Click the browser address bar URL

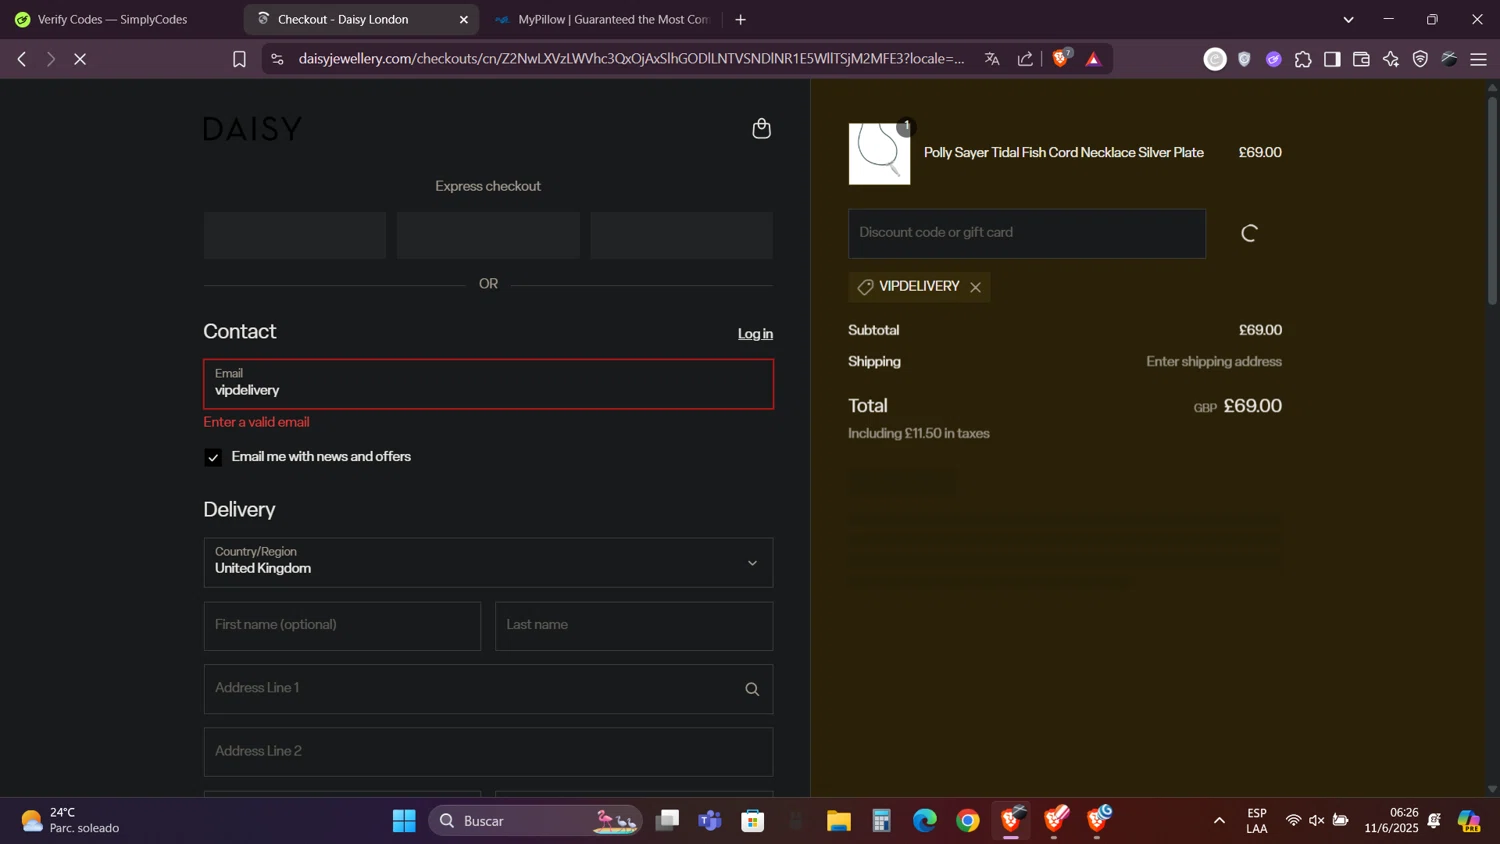pos(631,59)
